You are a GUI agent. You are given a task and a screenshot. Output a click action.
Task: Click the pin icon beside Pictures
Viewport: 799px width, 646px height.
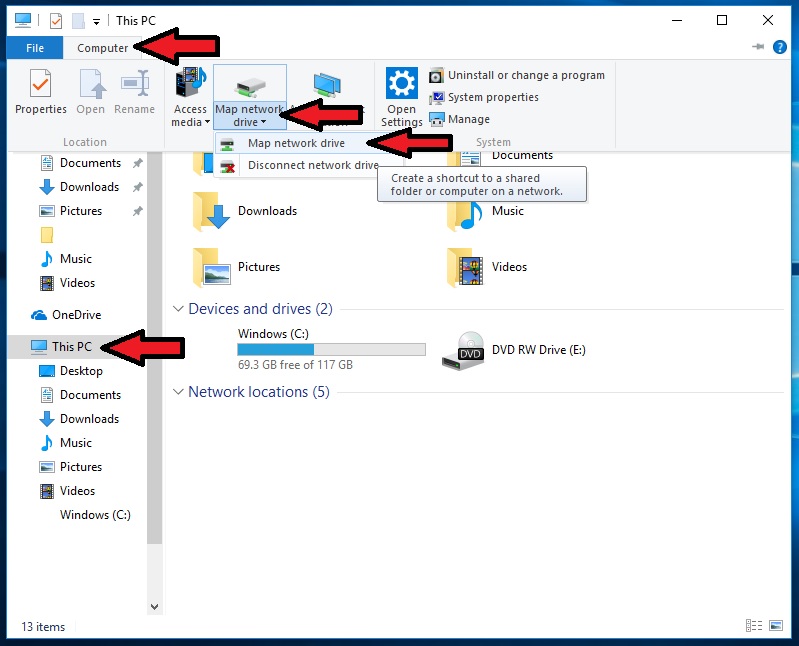coord(138,211)
